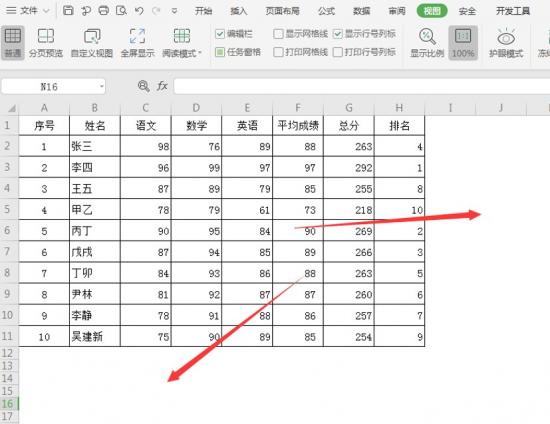The height and width of the screenshot is (424, 550).
Task: Enable 阅读模式 reading mode
Action: point(181,42)
